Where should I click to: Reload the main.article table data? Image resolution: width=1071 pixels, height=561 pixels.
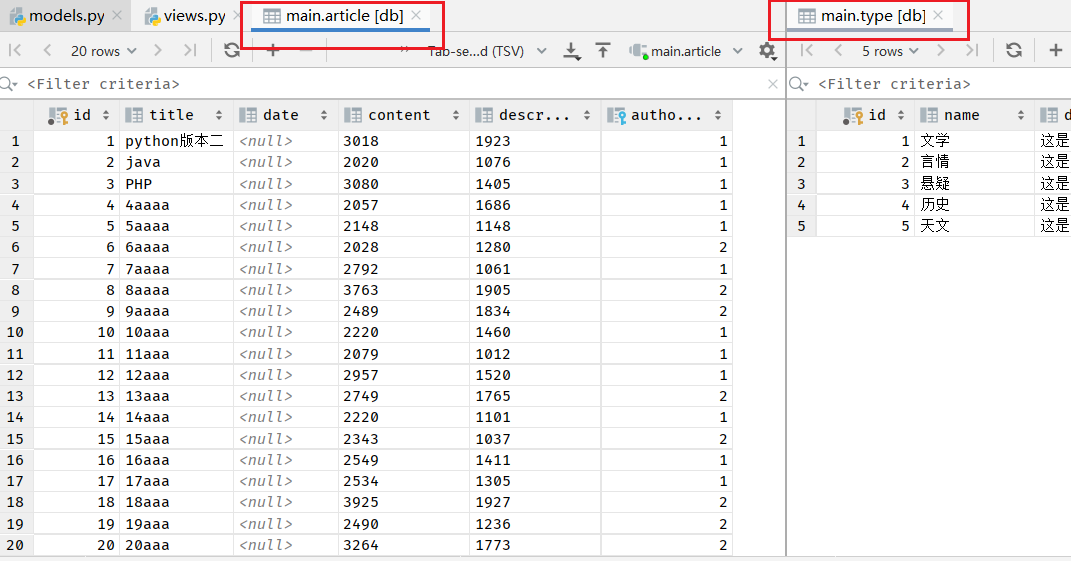pos(232,51)
